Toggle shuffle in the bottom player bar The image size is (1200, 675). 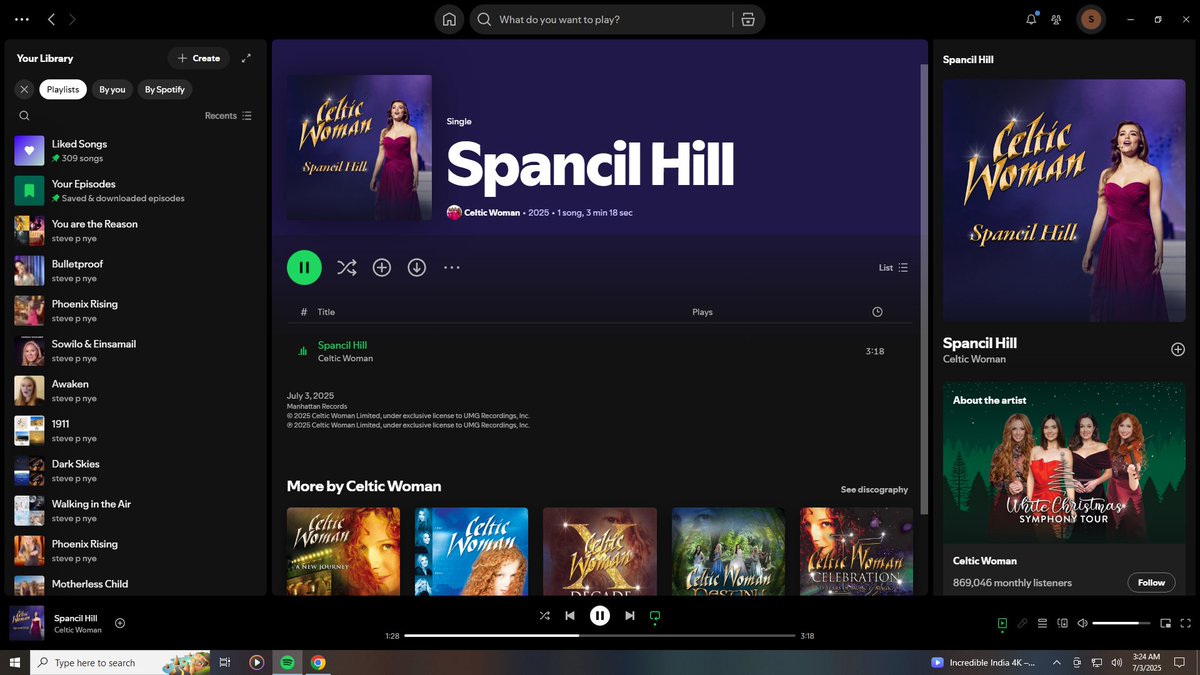[544, 616]
